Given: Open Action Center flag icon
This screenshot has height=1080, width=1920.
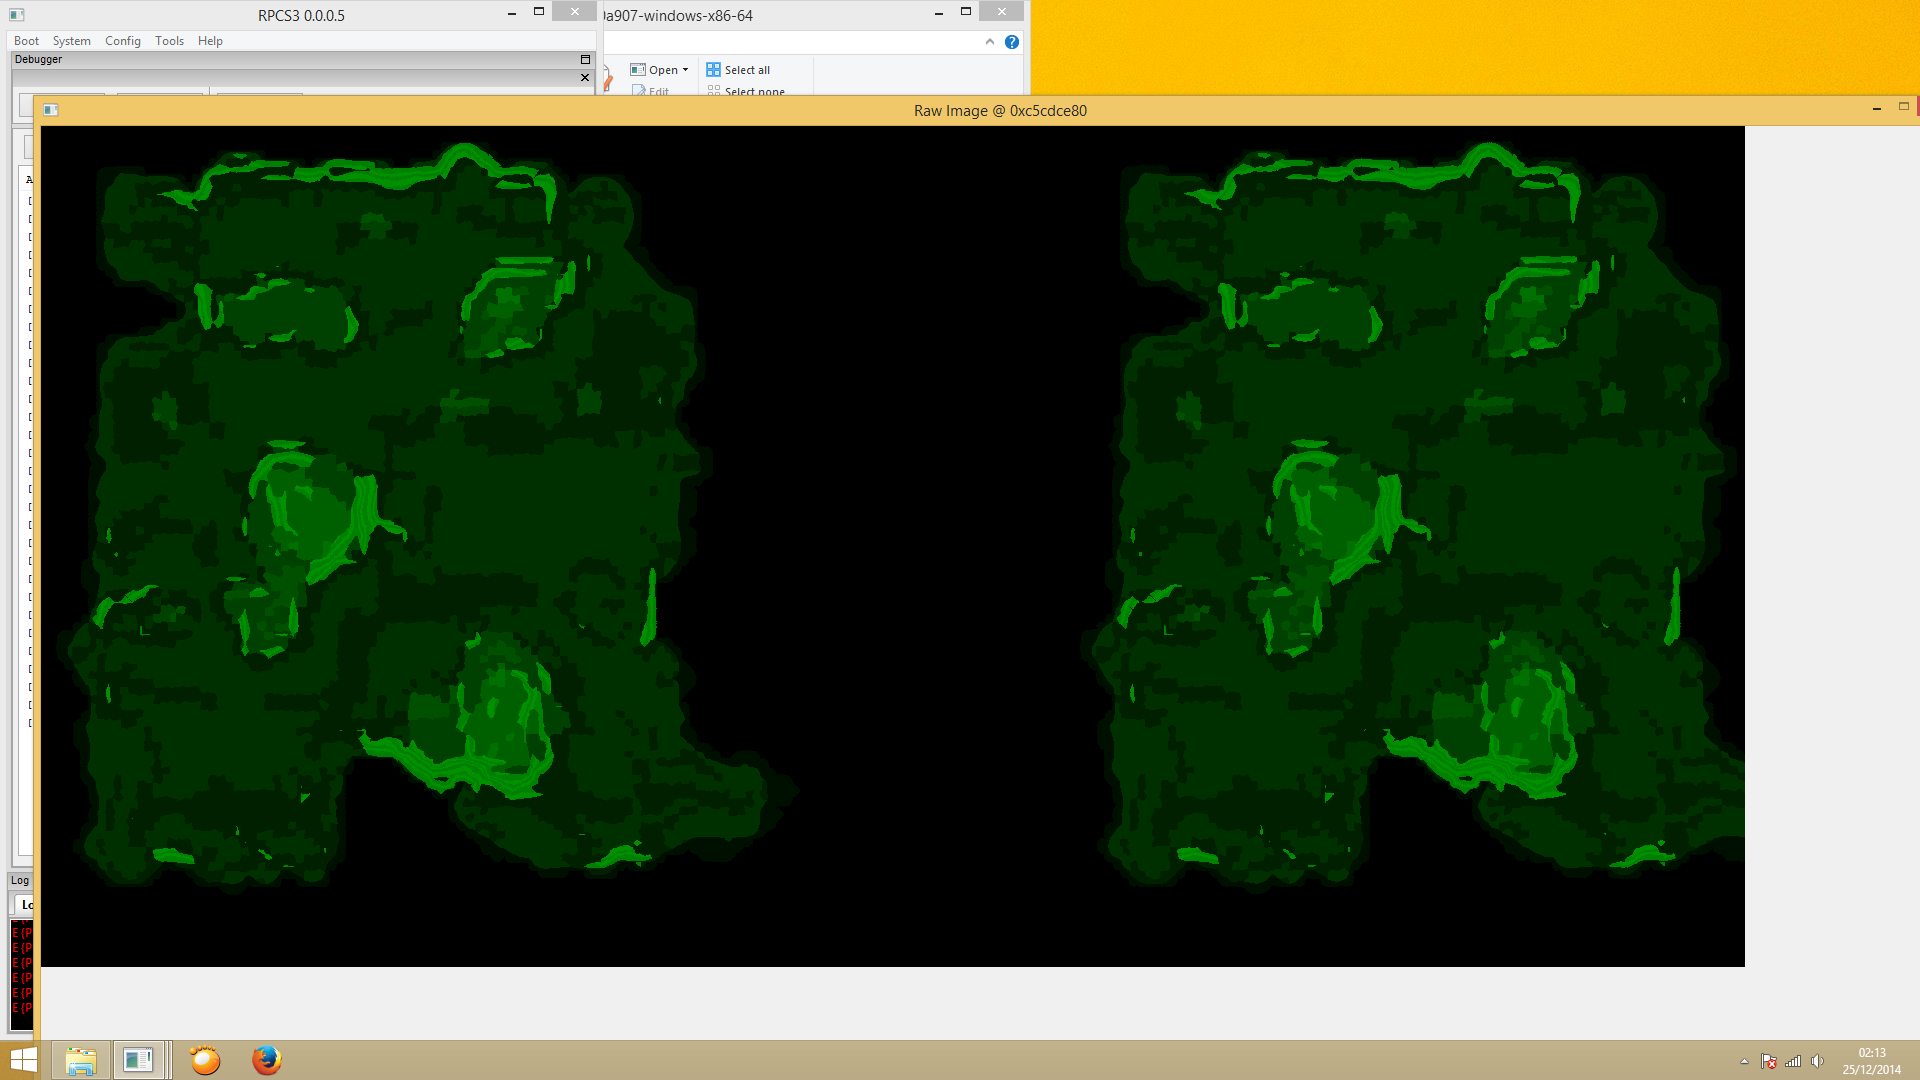Looking at the screenshot, I should click(1769, 1061).
